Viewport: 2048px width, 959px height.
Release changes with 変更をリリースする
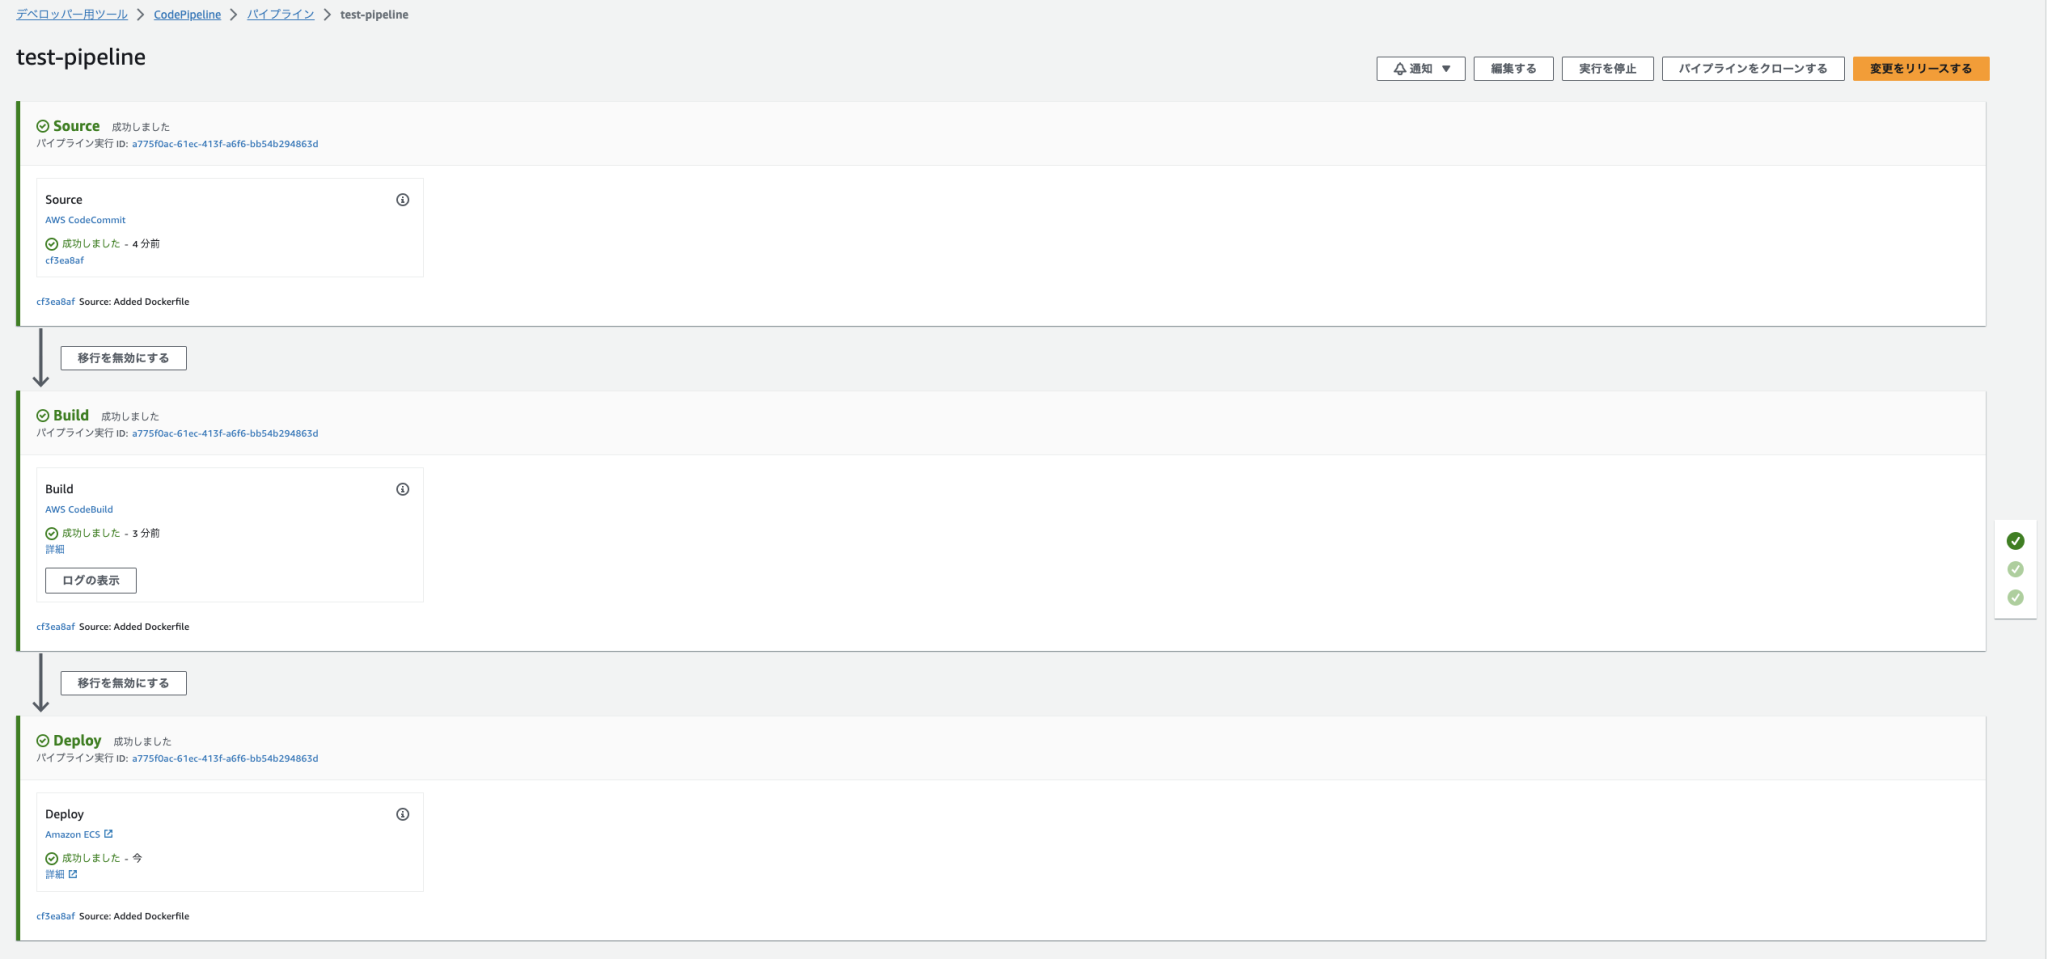[x=1919, y=68]
